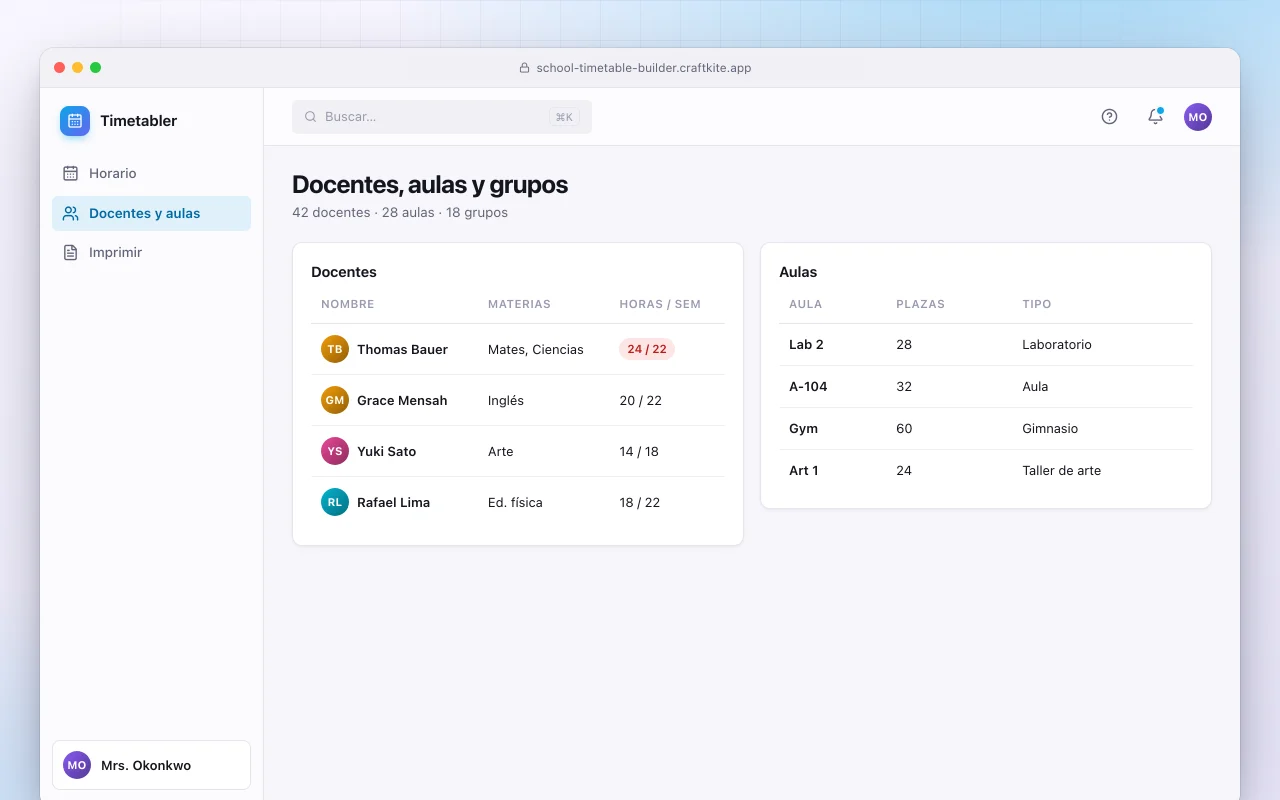Go to the Imprimir section
Image resolution: width=1280 pixels, height=800 pixels.
151,252
